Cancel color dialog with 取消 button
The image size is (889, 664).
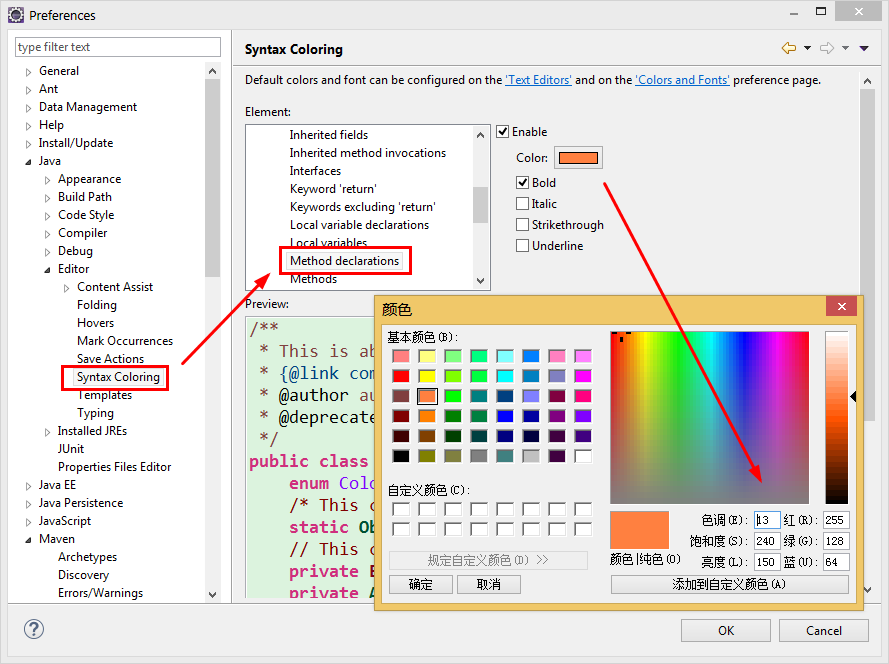click(x=489, y=585)
